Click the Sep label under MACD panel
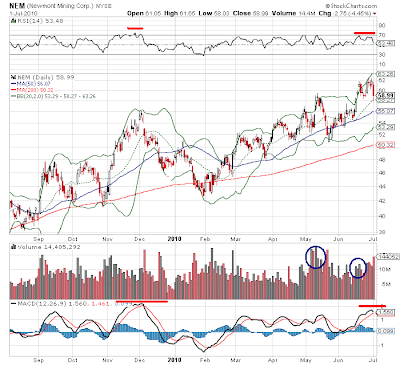 (39, 360)
